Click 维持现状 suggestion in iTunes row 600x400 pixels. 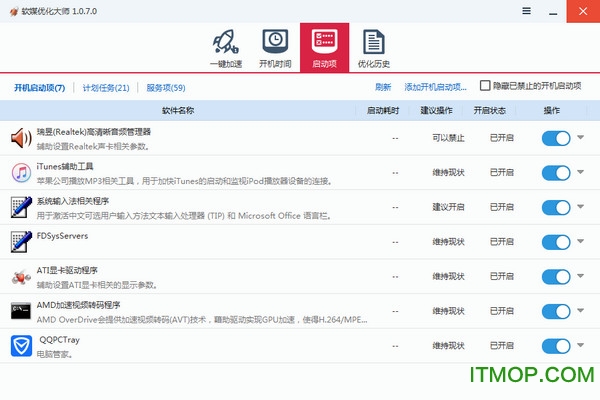(x=448, y=173)
